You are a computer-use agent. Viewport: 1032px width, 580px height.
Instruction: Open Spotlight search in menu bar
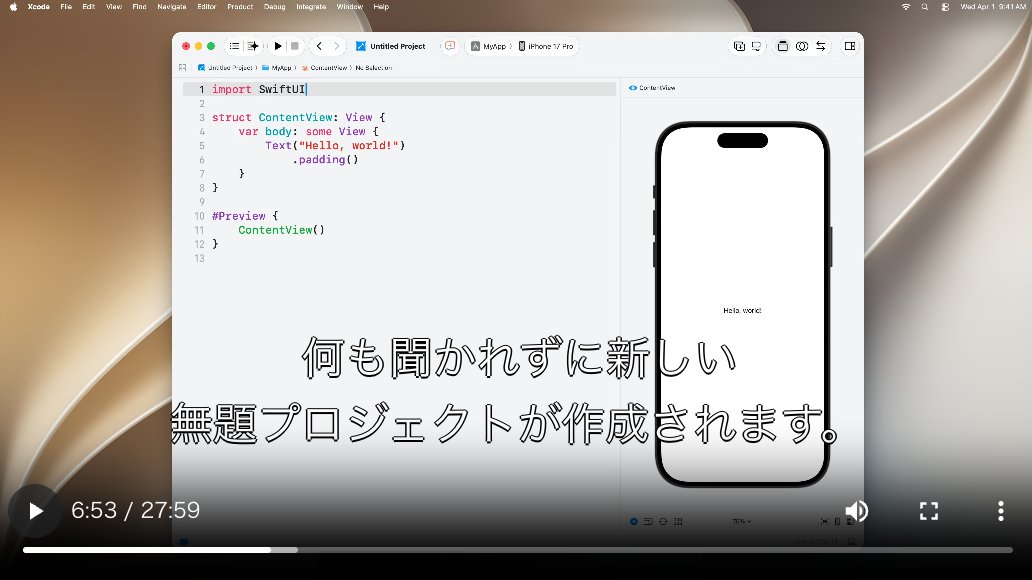pos(925,7)
